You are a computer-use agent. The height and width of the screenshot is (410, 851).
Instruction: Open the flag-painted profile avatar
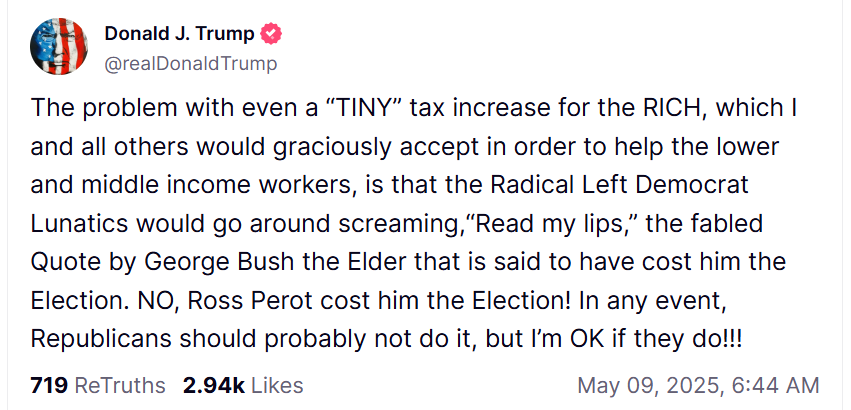point(59,46)
